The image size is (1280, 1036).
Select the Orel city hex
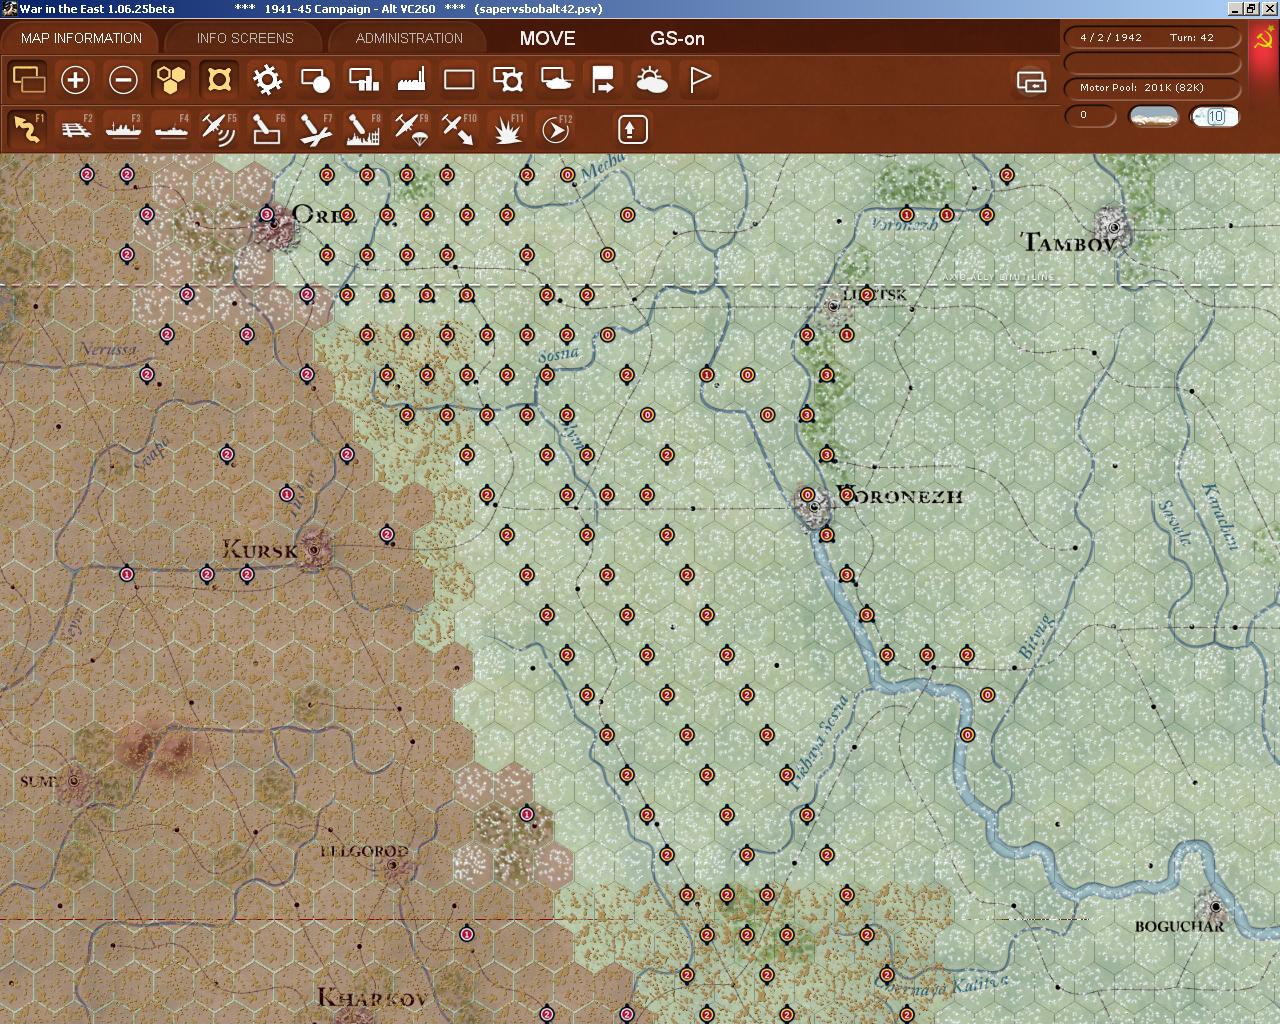pos(273,226)
